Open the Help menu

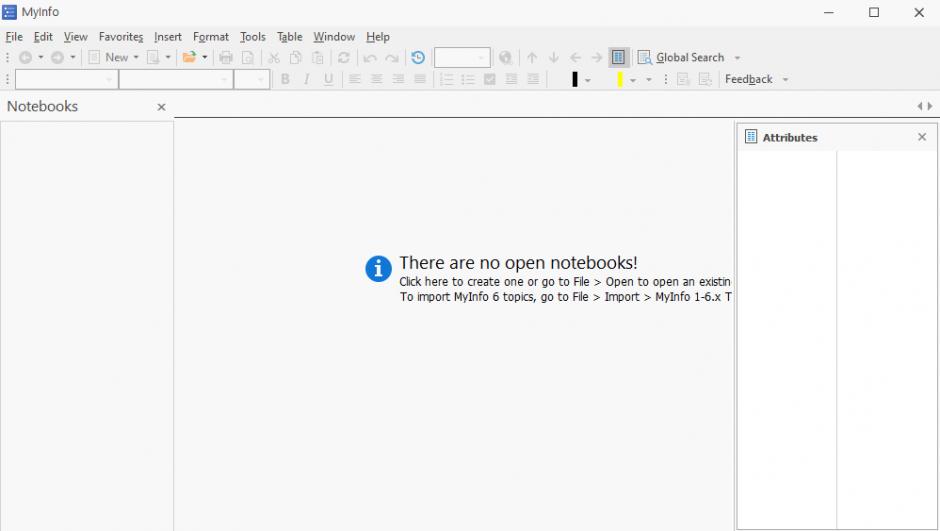(378, 37)
